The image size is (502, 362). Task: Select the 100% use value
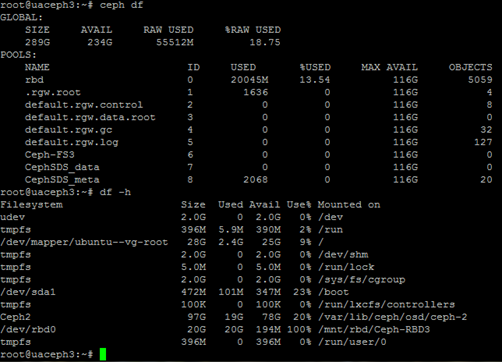tap(299, 330)
